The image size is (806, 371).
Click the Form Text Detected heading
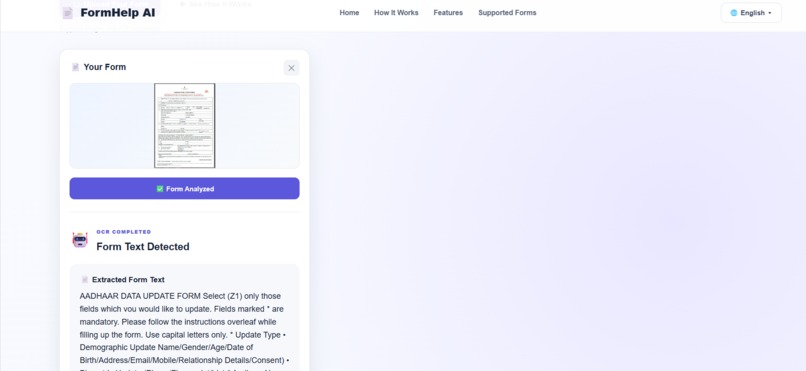143,247
